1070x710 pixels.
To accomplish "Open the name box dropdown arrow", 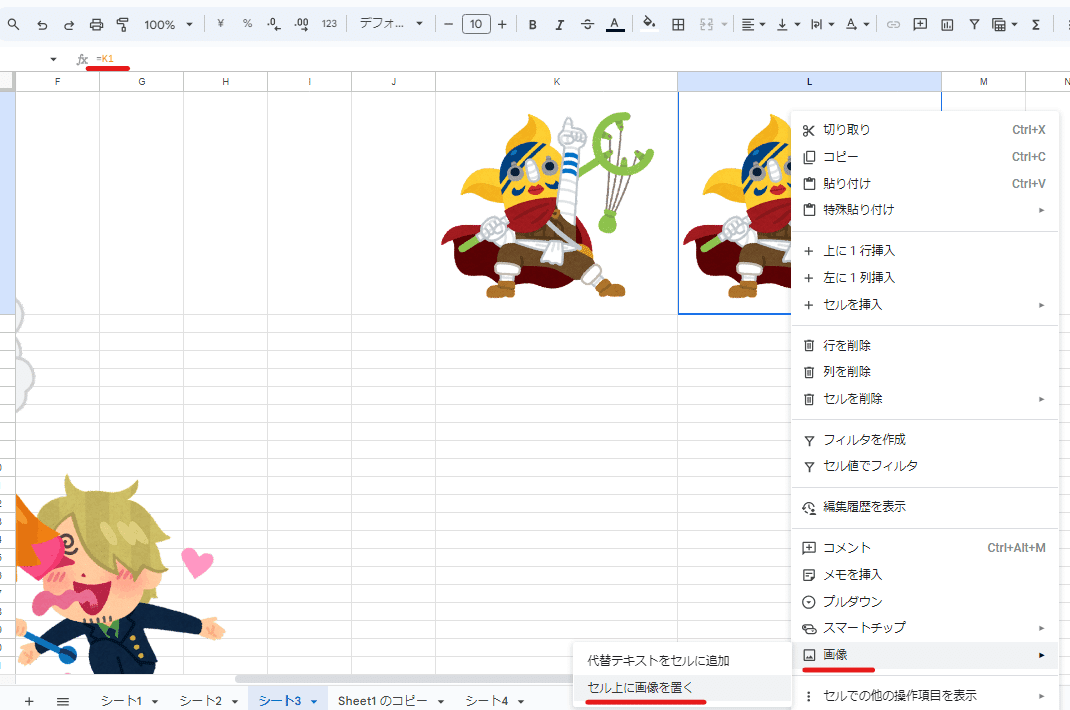I will coord(53,59).
